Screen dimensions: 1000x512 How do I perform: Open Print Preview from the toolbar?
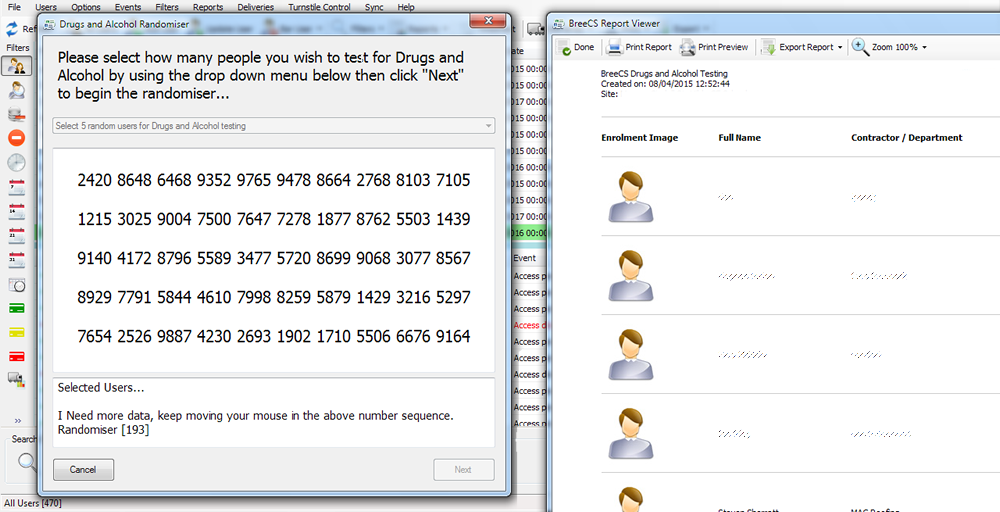click(688, 47)
